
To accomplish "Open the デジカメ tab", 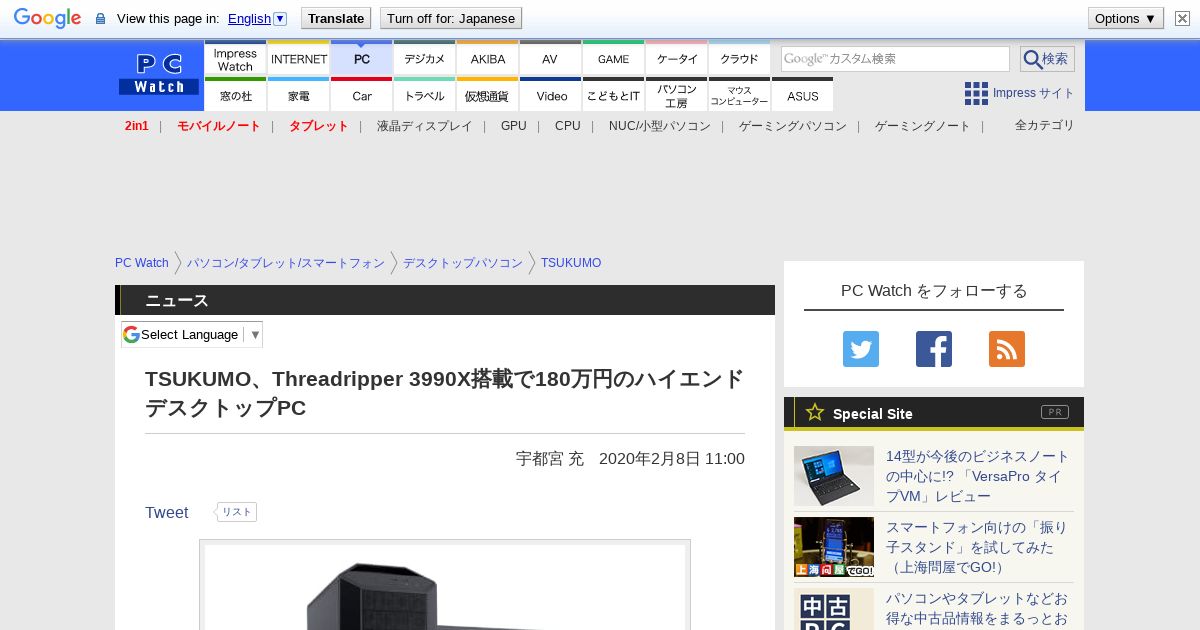I will pyautogui.click(x=425, y=59).
